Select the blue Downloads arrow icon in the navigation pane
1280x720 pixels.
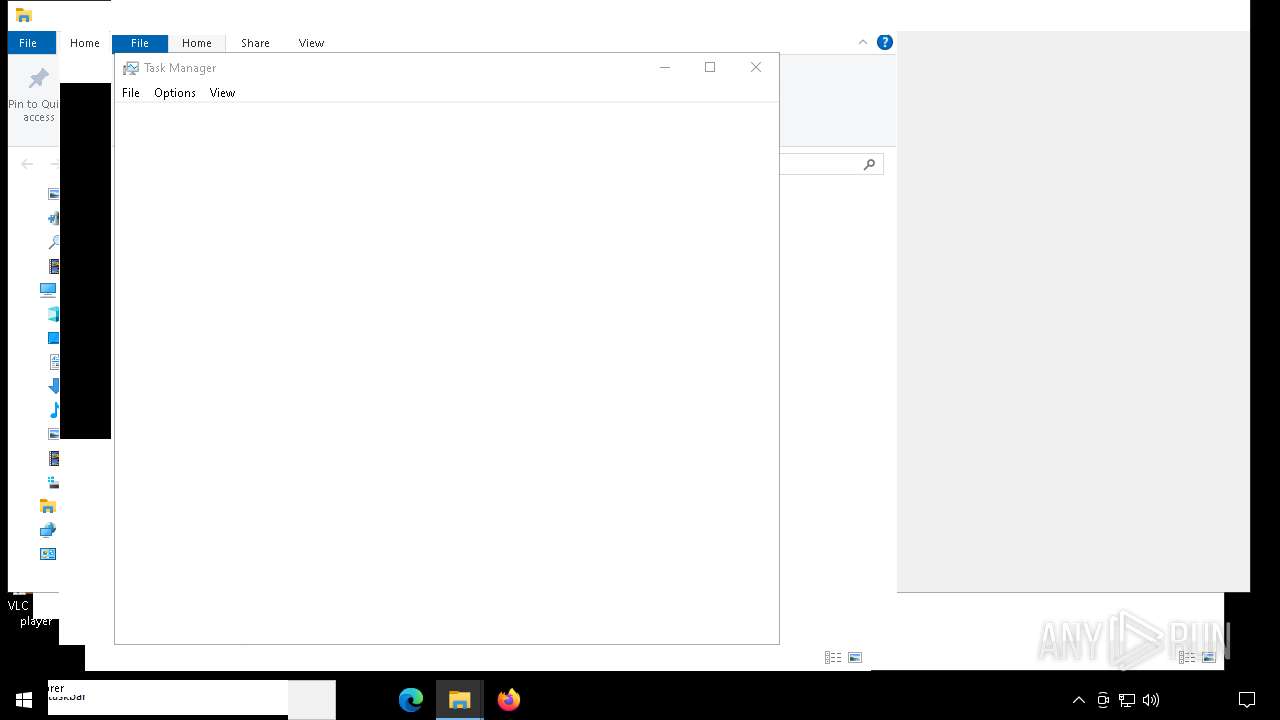pos(54,386)
